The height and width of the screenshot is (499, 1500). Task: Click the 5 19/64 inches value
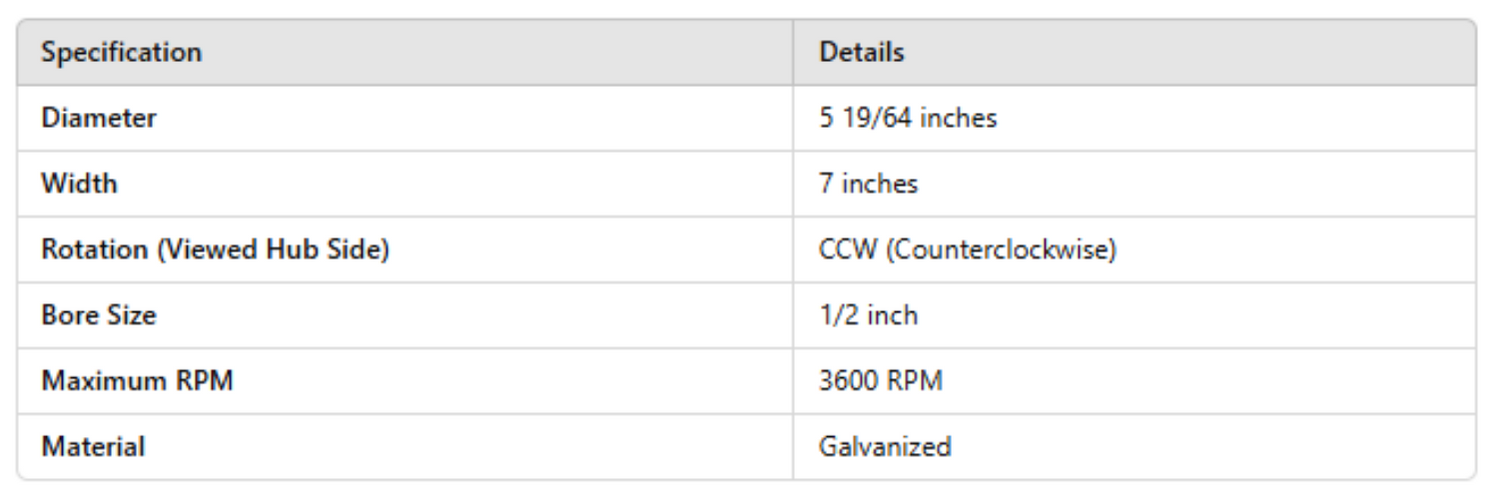click(907, 118)
